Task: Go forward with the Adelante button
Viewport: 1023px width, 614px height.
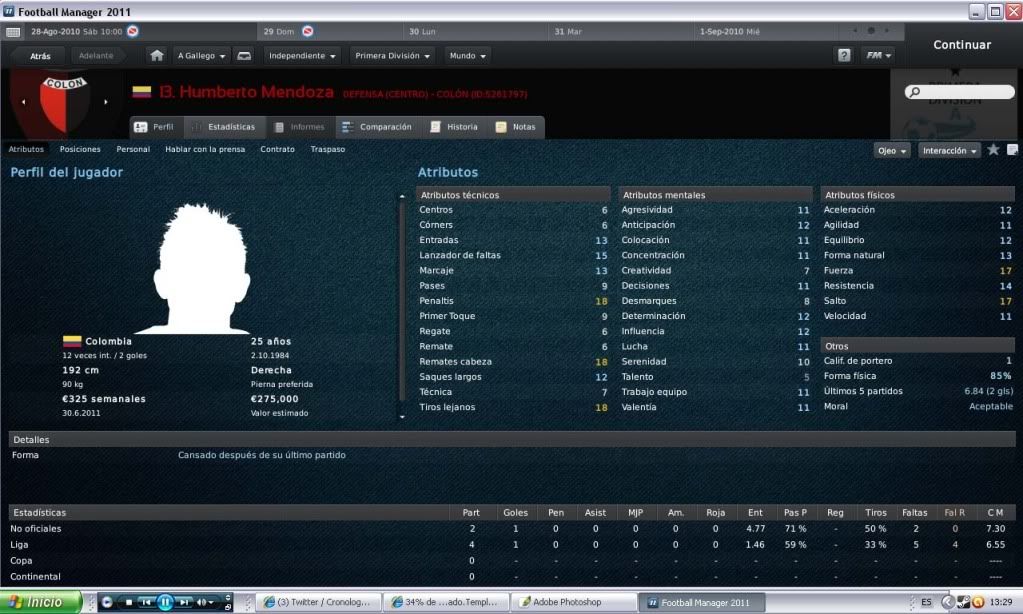Action: 96,56
